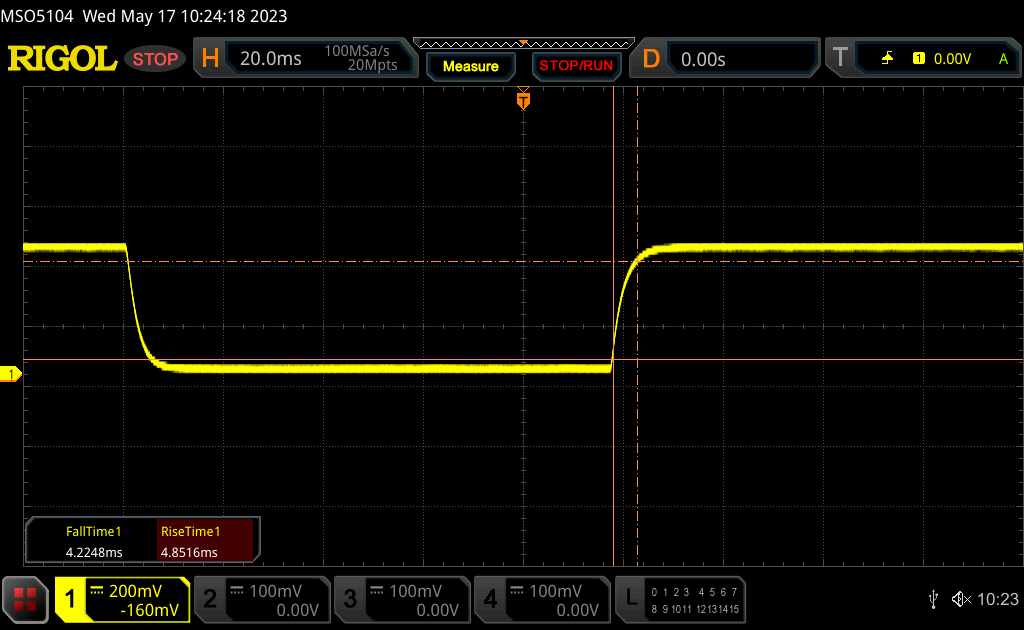Screen dimensions: 1024x630
Task: Click the waveform memory position bar
Action: (x=524, y=44)
